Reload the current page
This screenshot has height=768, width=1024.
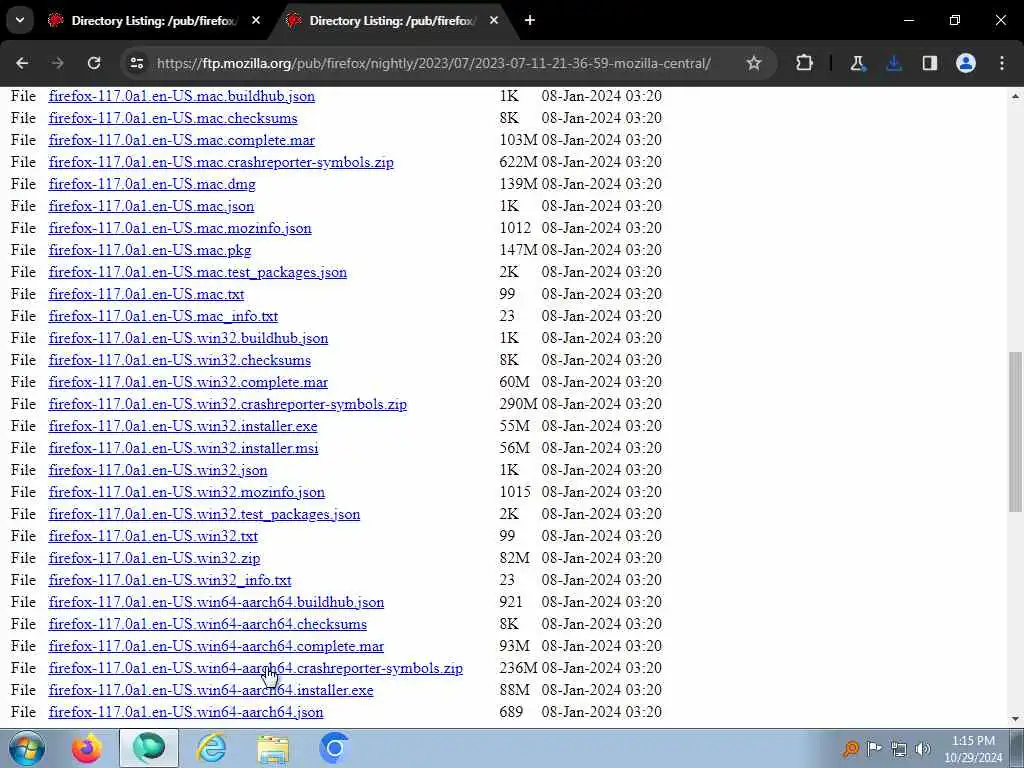click(x=94, y=63)
